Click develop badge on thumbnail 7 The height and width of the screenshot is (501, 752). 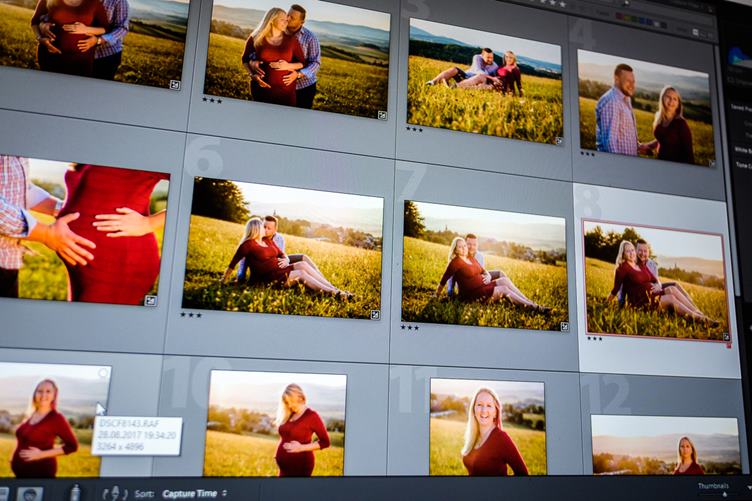[x=564, y=326]
